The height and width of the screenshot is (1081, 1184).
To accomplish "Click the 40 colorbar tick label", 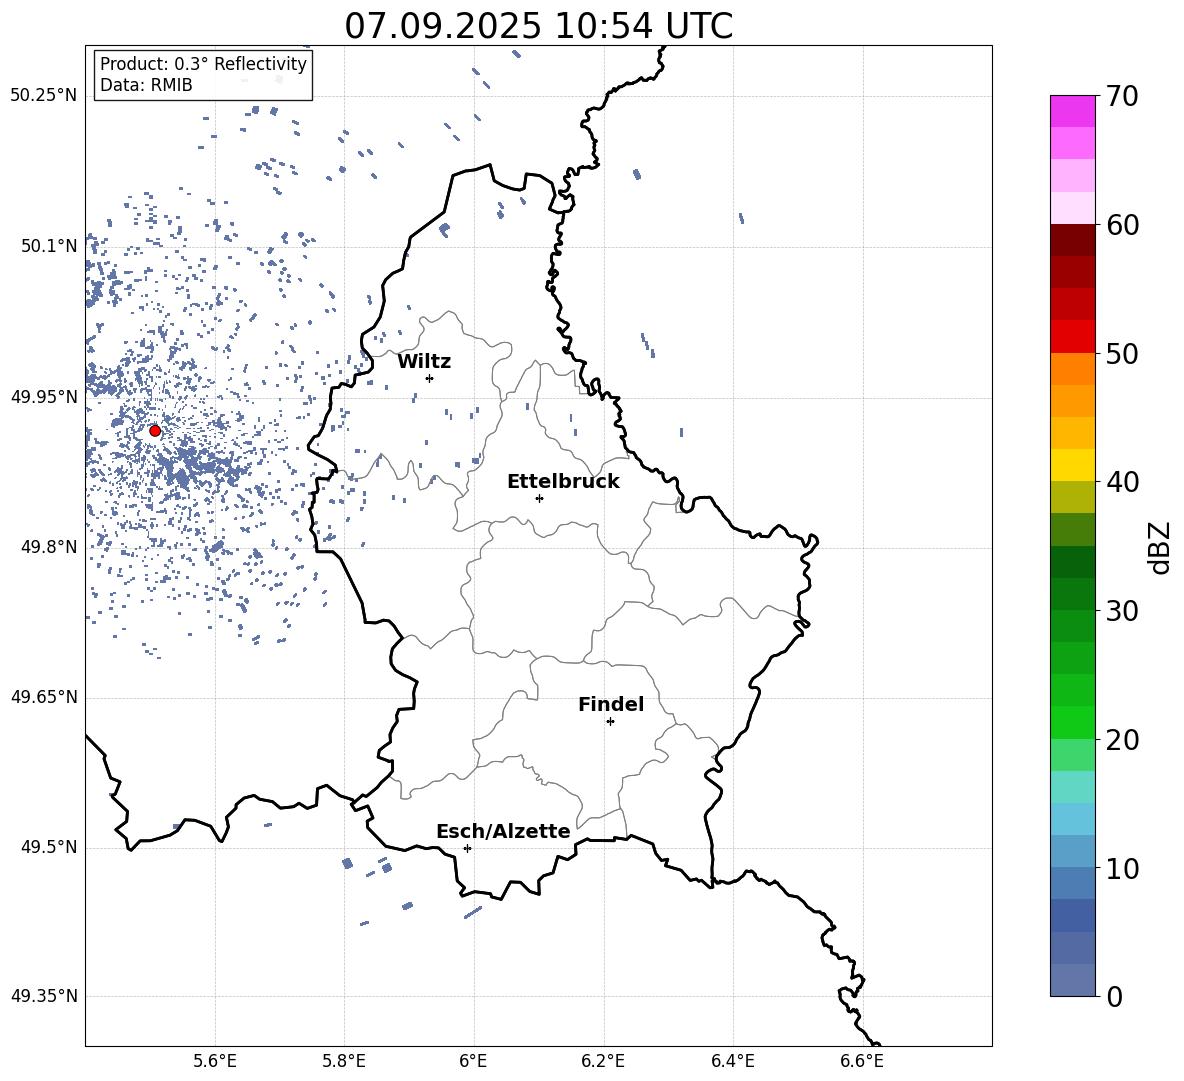I will 1123,482.
